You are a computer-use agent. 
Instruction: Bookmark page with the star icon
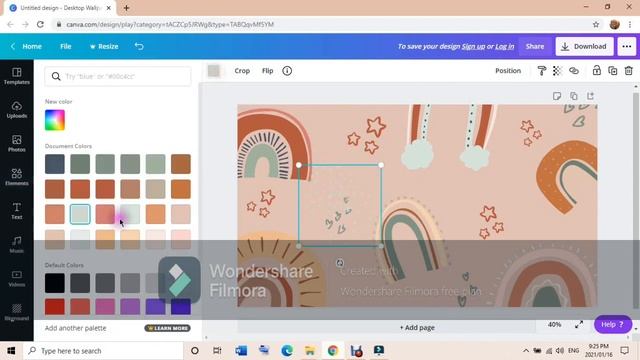click(x=596, y=24)
